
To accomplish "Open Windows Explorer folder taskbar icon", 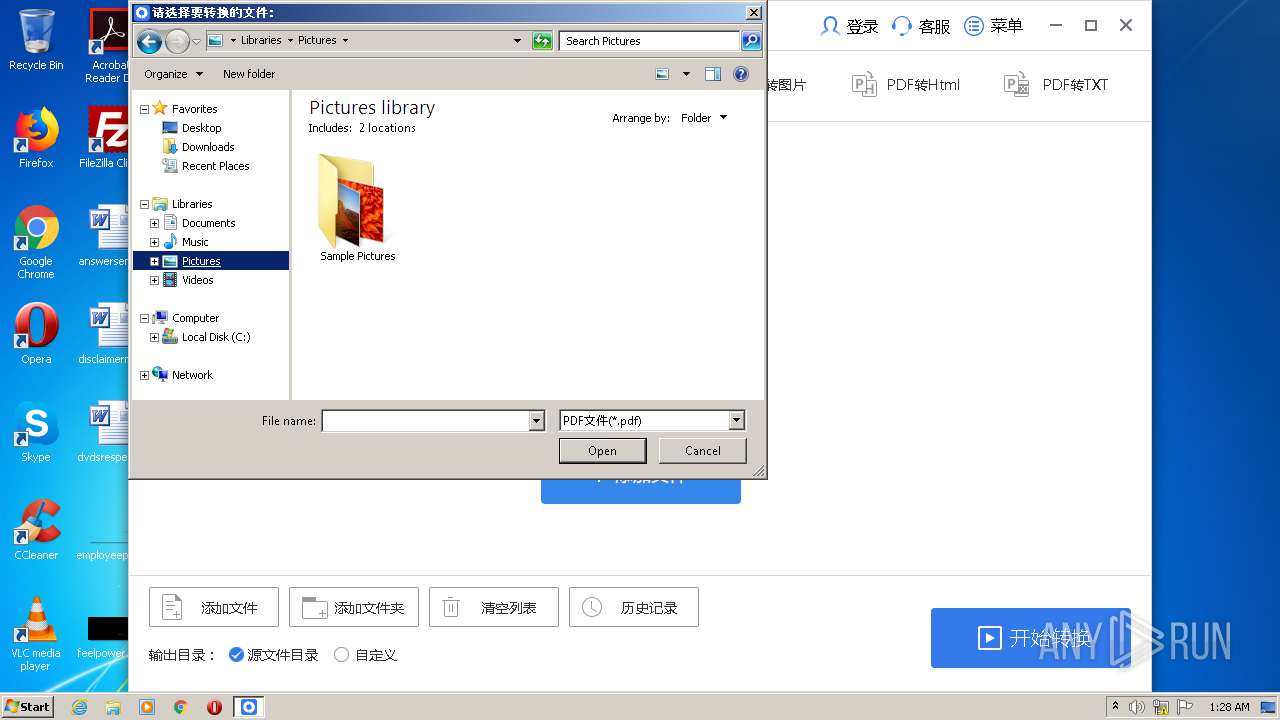I will [x=113, y=707].
